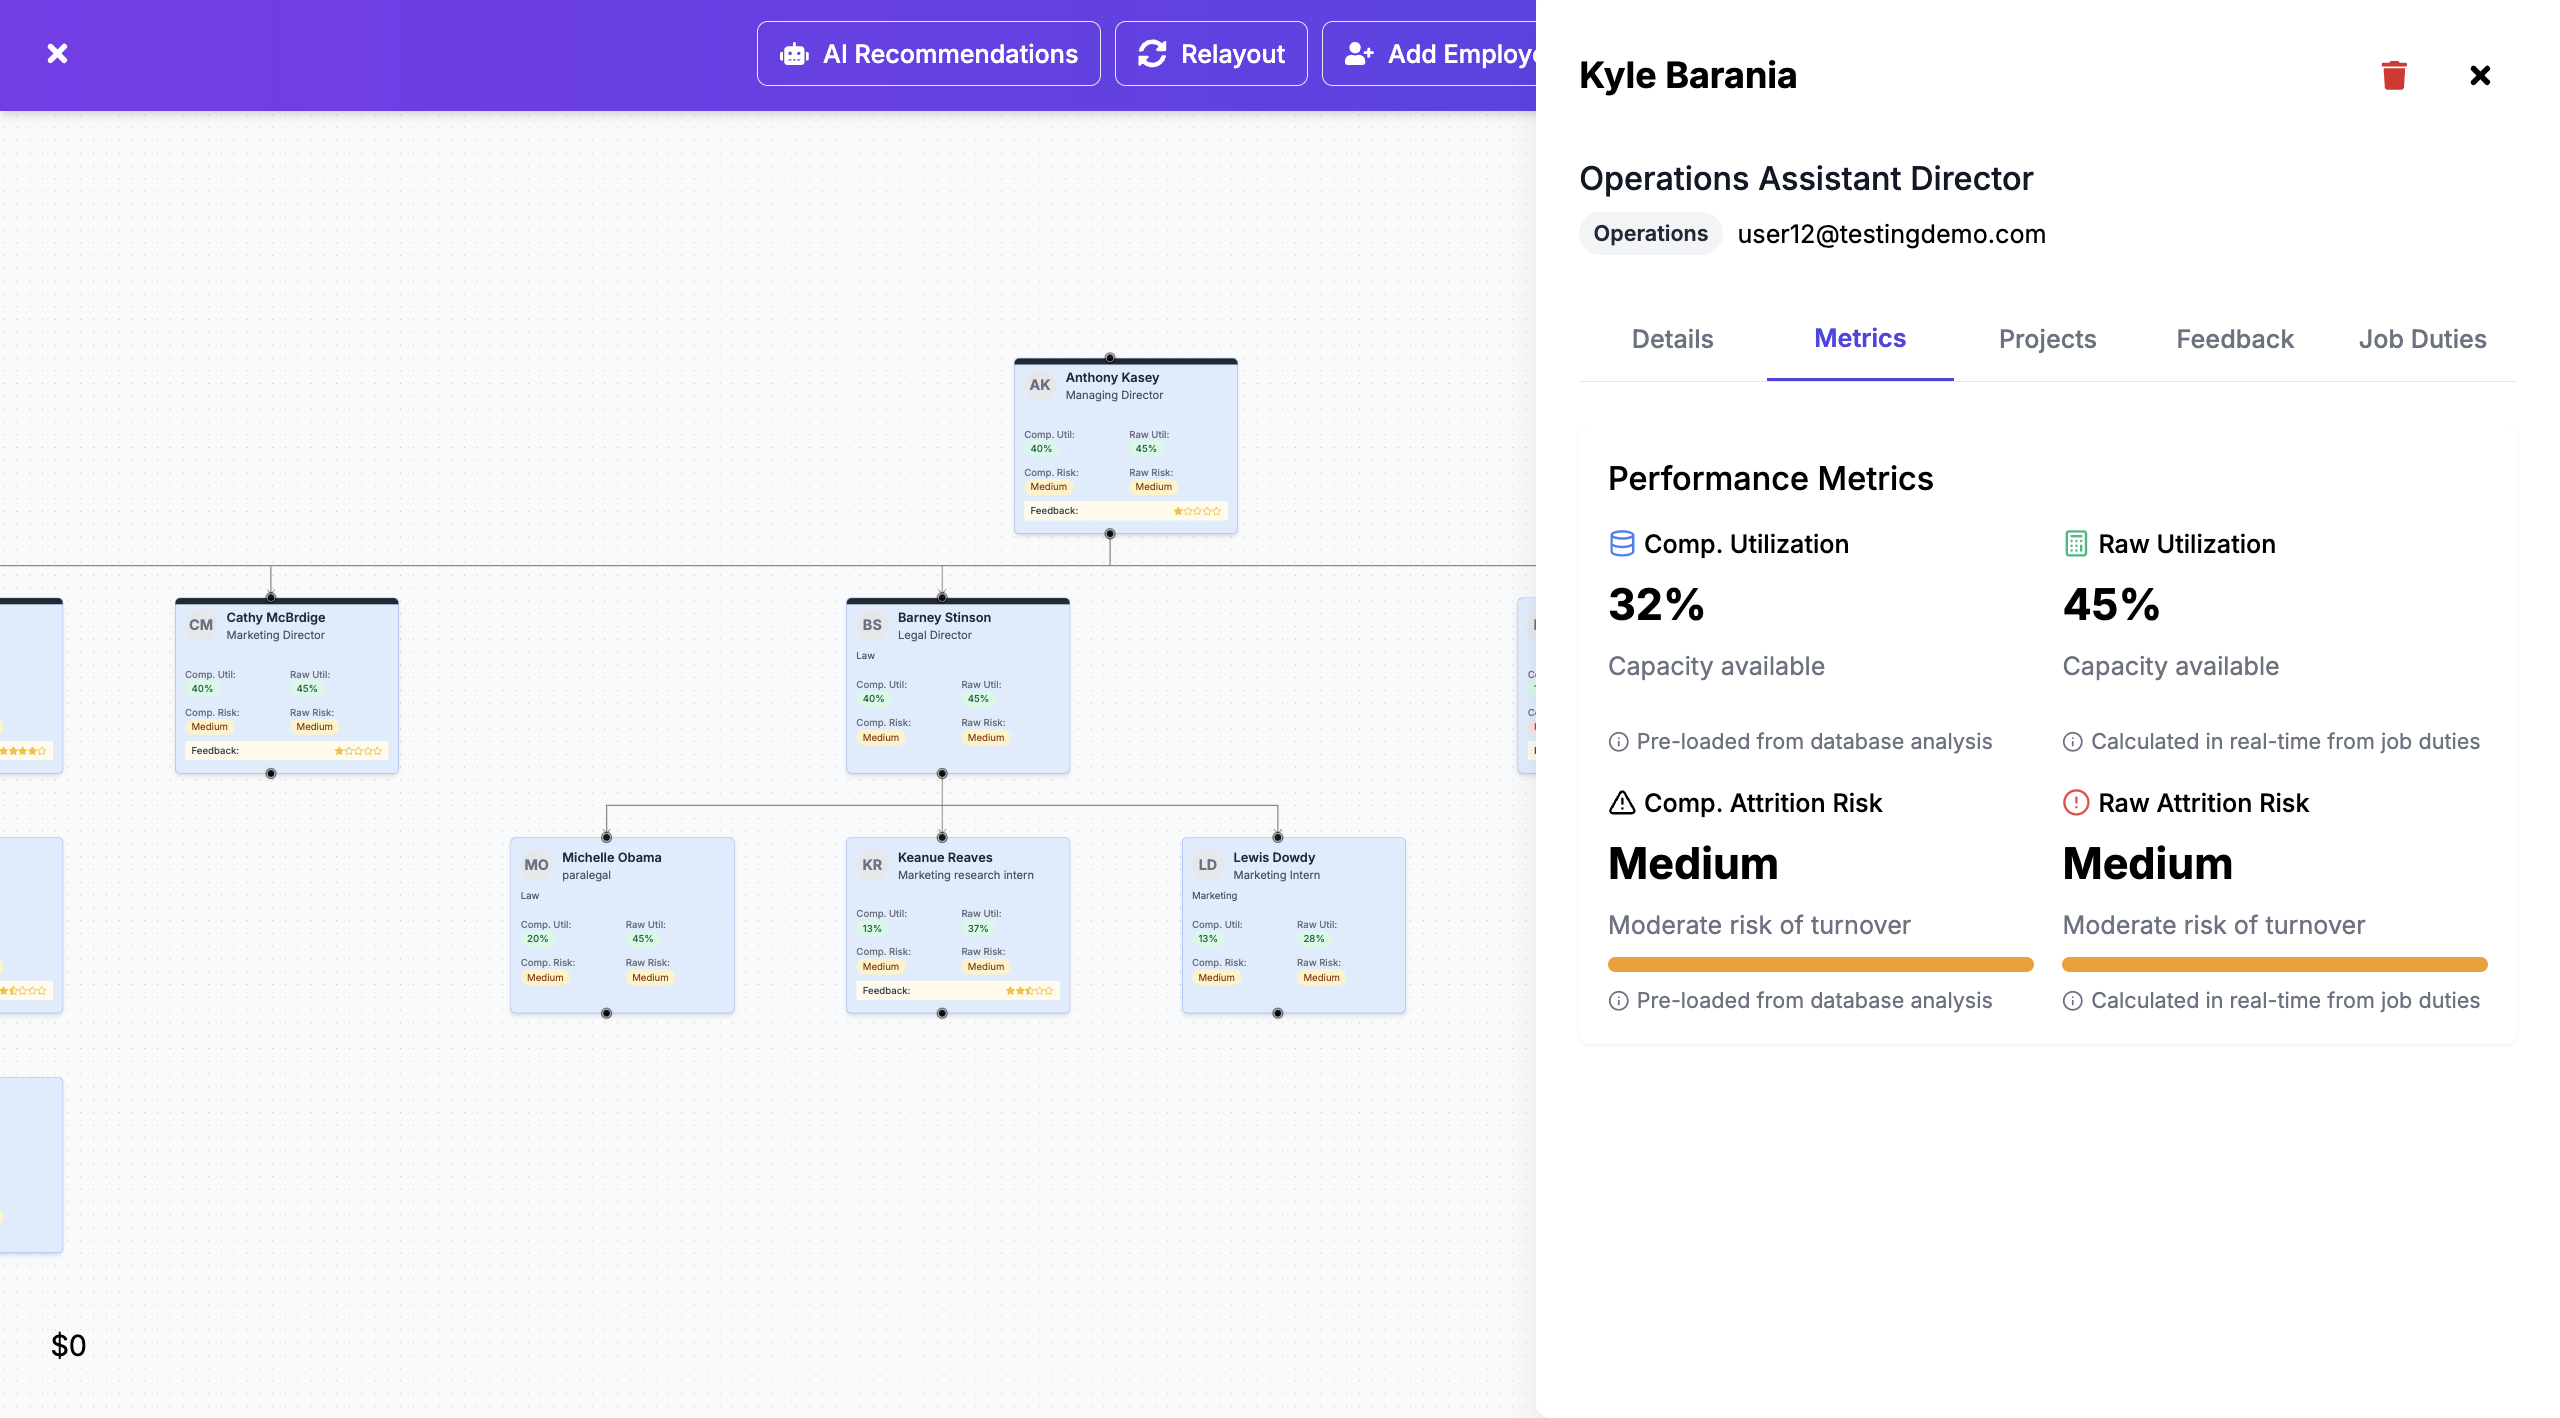
Task: Click the robot icon in AI Recommendations
Action: [794, 54]
